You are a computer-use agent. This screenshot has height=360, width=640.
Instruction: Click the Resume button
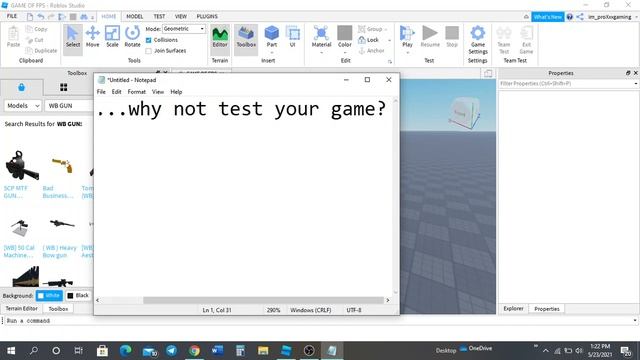pos(430,37)
